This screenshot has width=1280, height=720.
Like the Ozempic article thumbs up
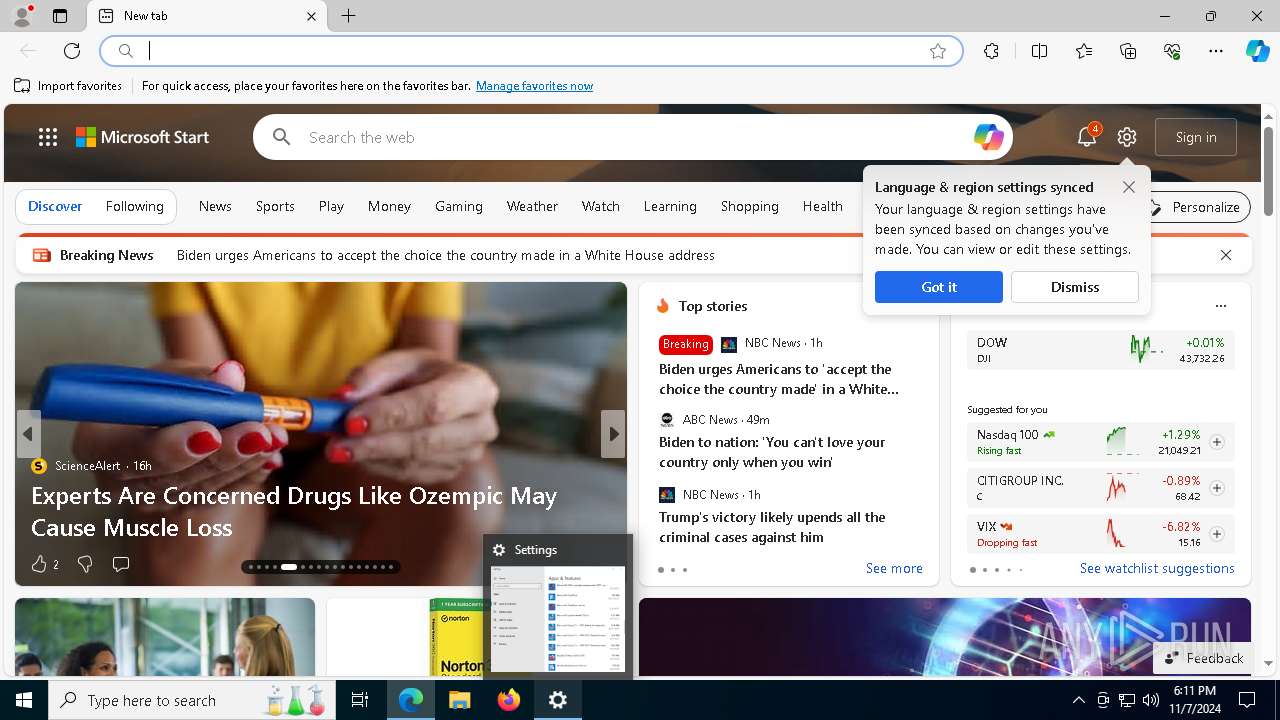pyautogui.click(x=39, y=564)
